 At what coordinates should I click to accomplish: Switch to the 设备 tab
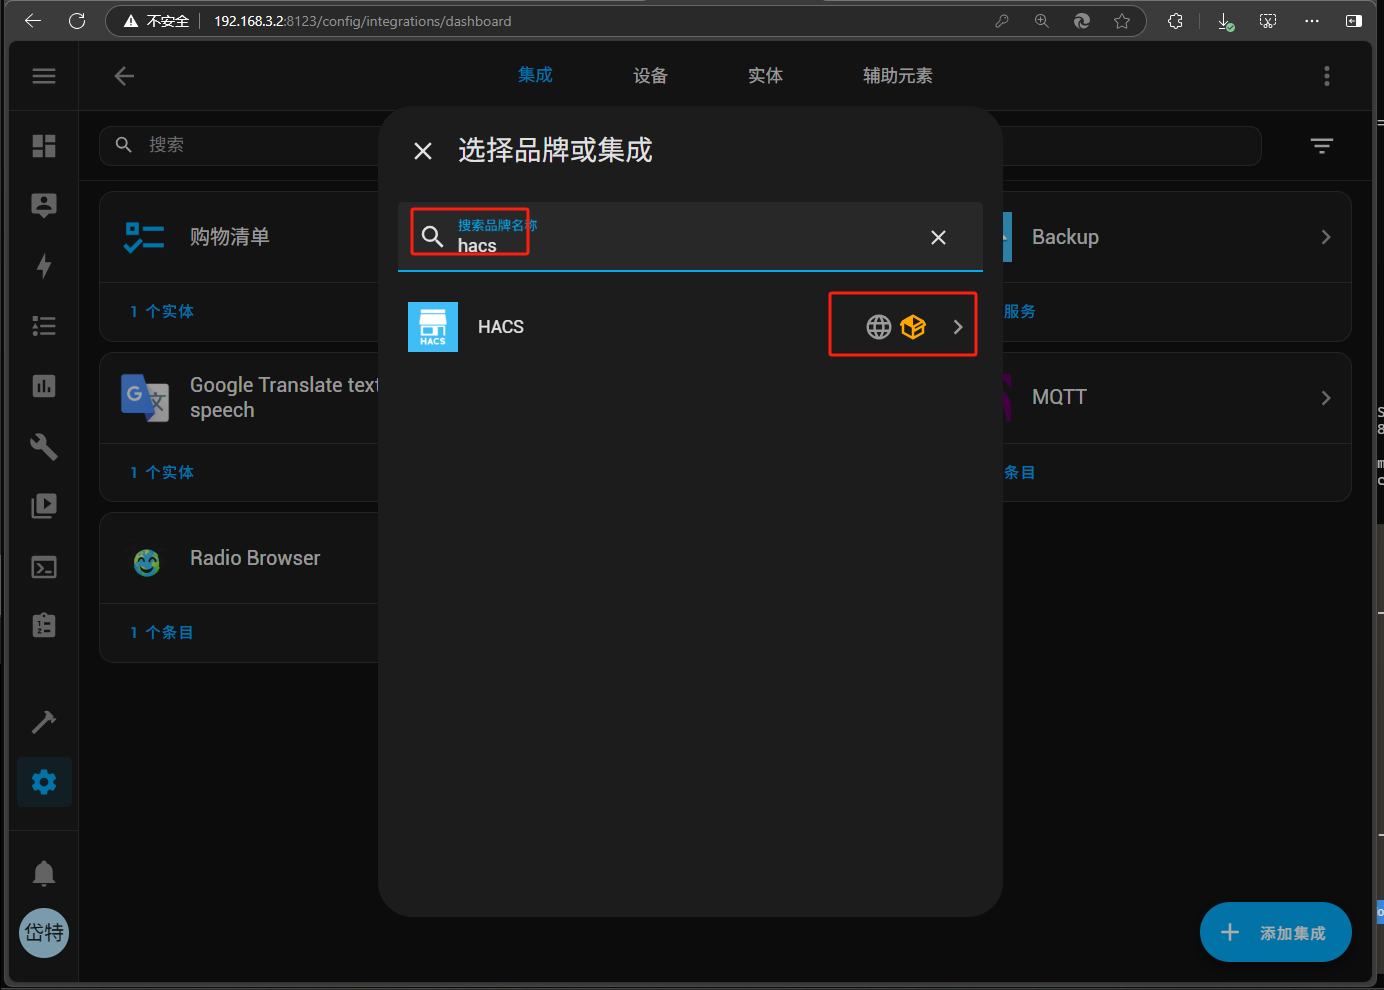click(650, 76)
